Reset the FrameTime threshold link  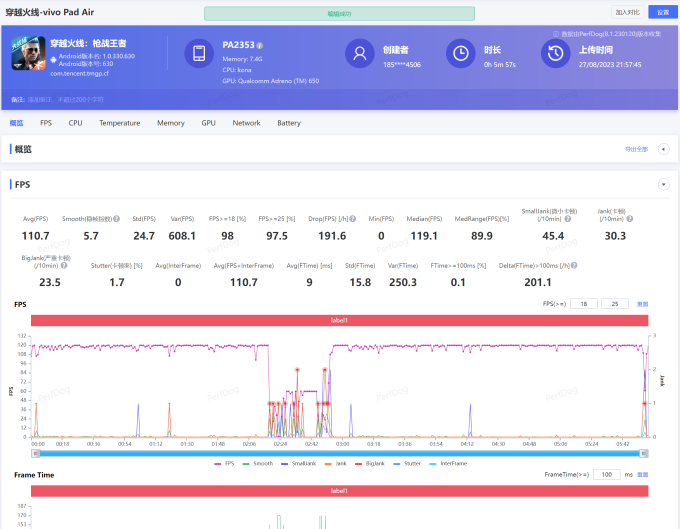(x=642, y=475)
